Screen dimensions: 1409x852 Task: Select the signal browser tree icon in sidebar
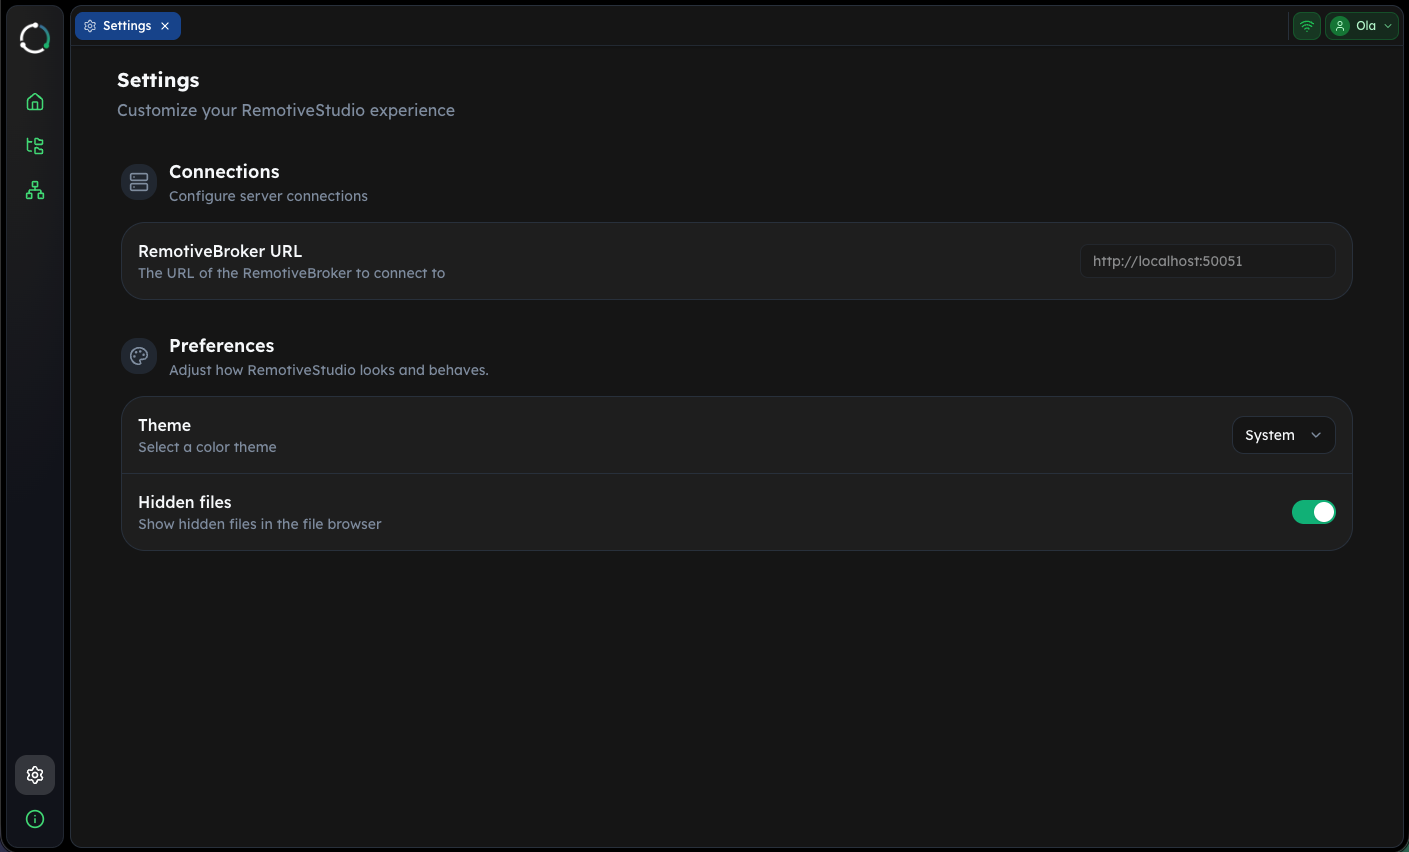coord(34,145)
